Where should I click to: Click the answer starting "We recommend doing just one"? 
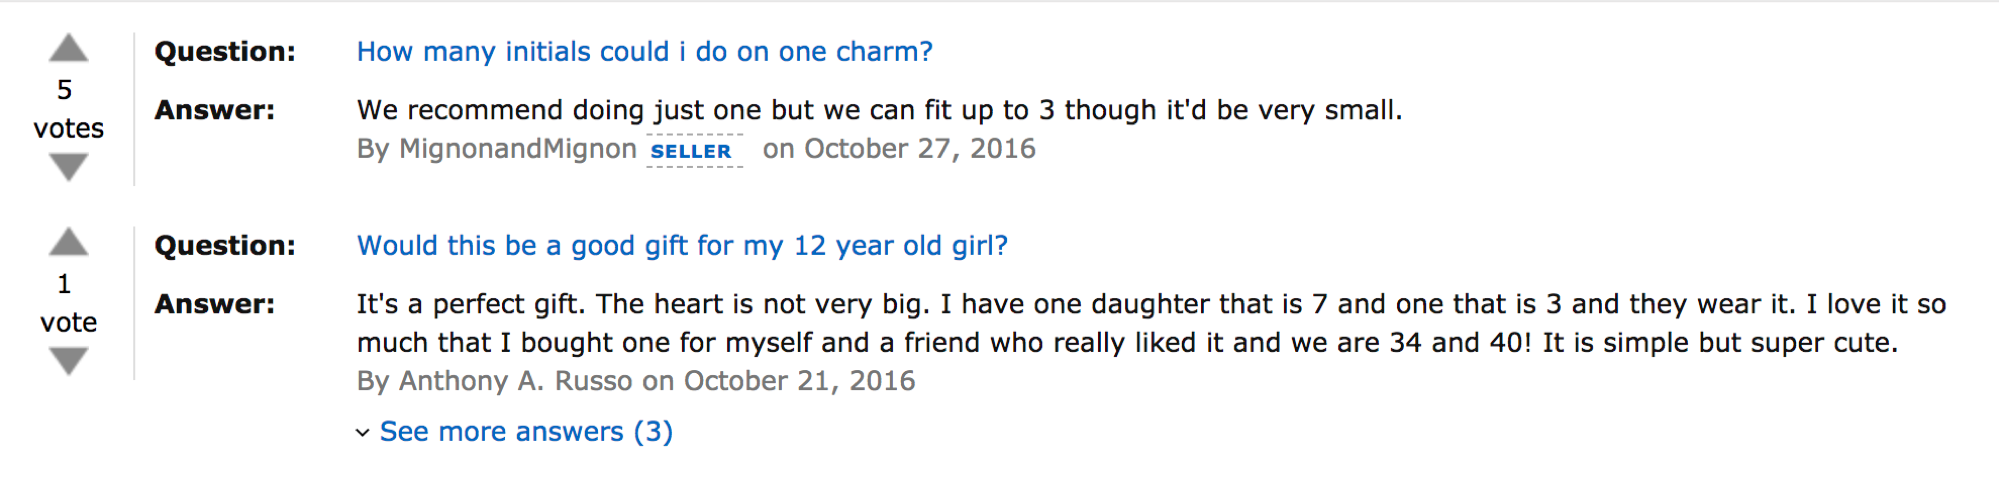point(880,110)
